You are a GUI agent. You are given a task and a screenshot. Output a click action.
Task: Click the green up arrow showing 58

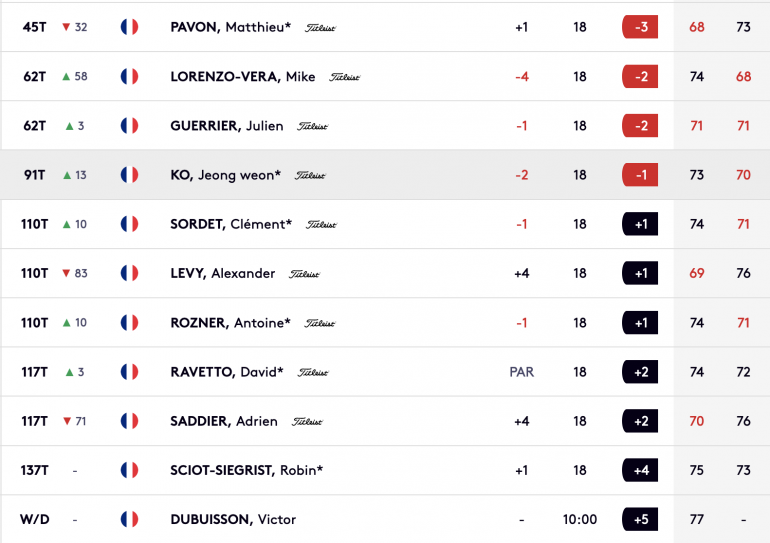66,77
